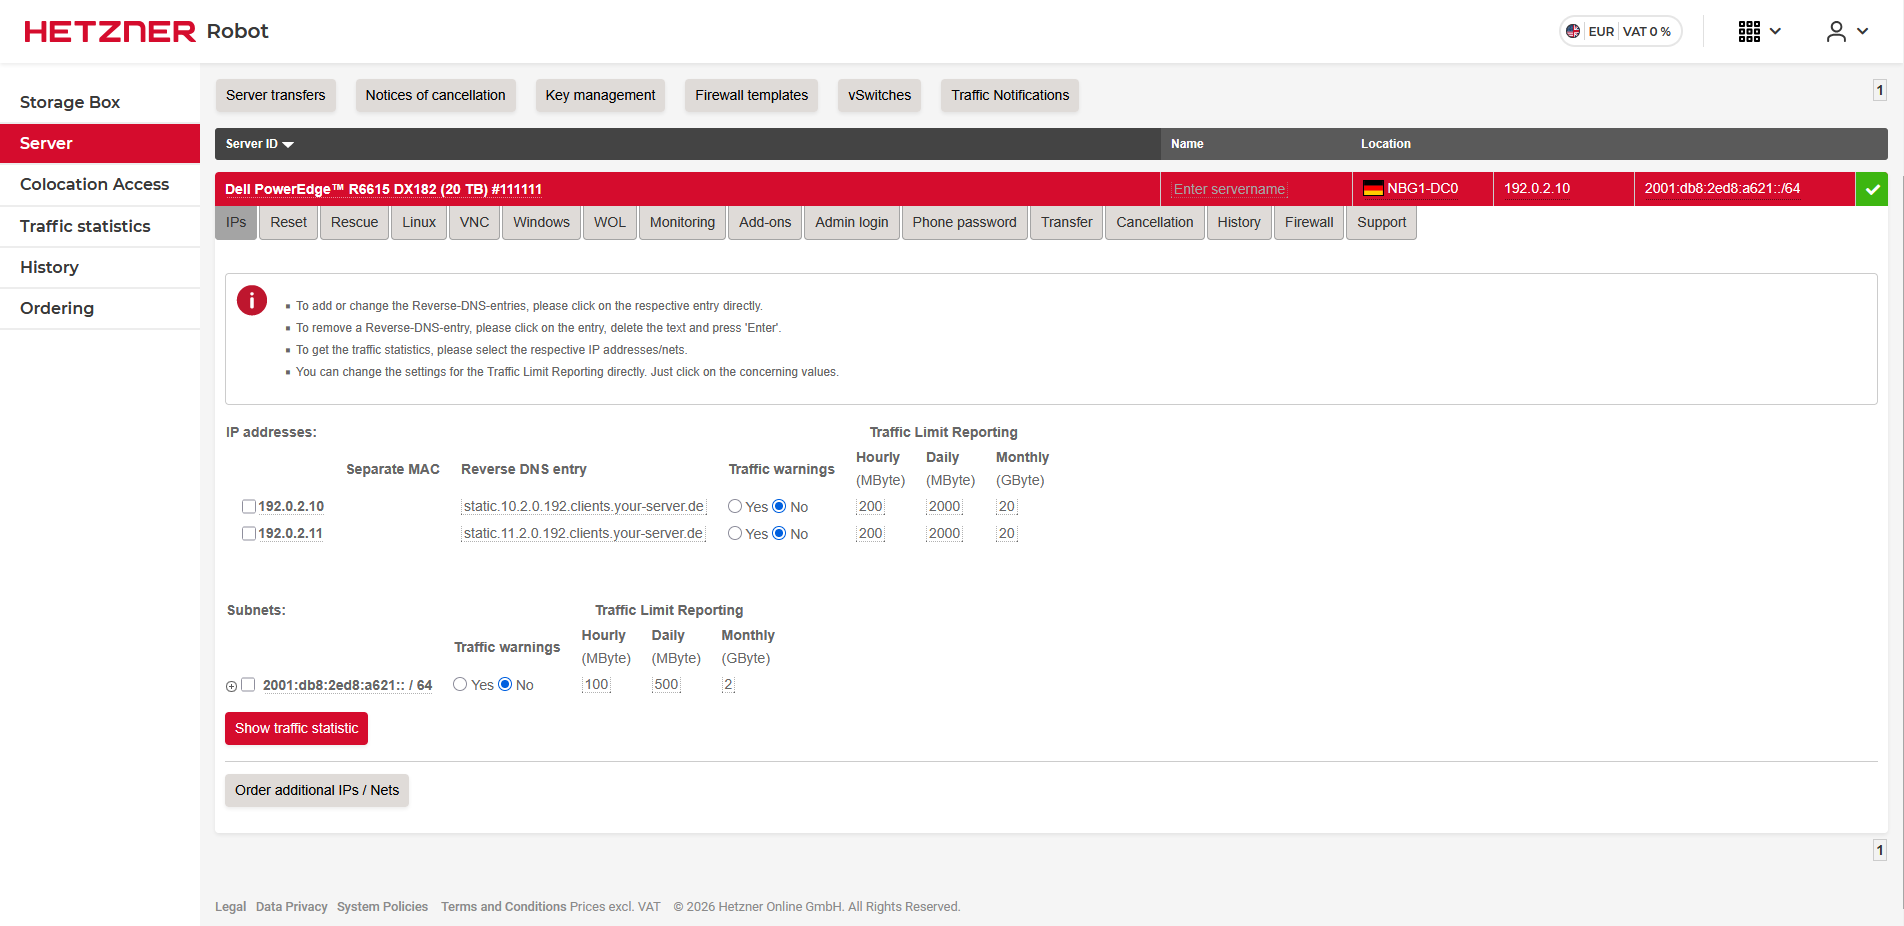1904x926 pixels.
Task: Click the red info circle icon
Action: 252,300
